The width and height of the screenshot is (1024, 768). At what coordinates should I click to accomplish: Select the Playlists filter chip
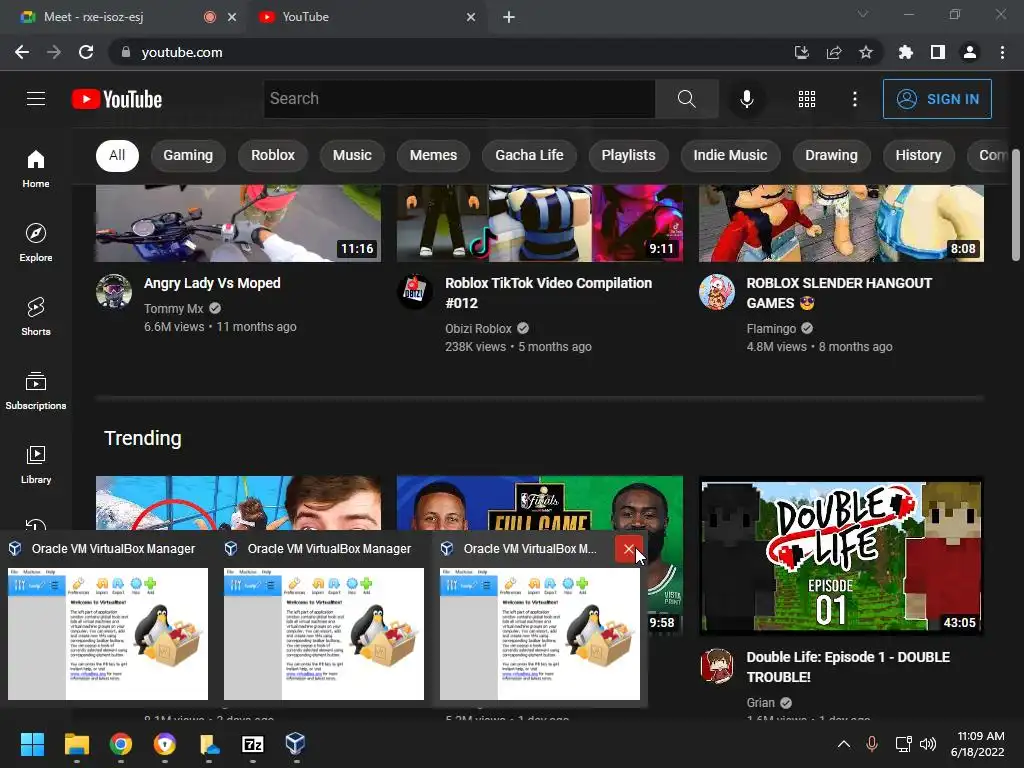tap(628, 155)
